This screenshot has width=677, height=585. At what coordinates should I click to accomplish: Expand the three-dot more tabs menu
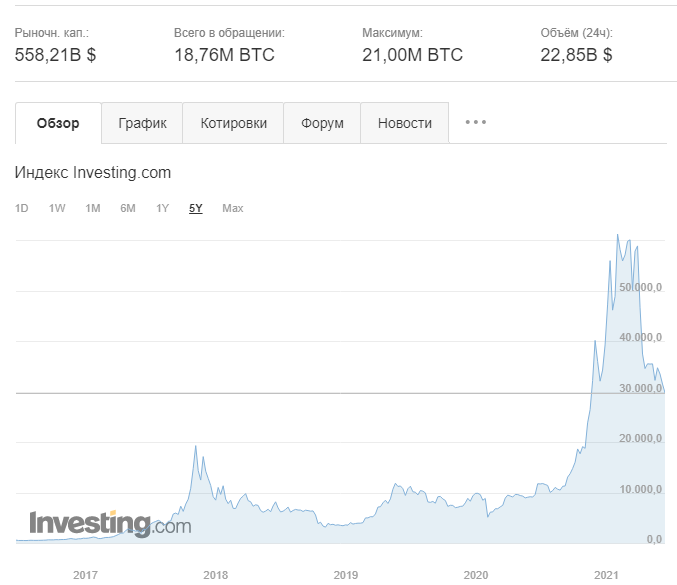coord(476,122)
